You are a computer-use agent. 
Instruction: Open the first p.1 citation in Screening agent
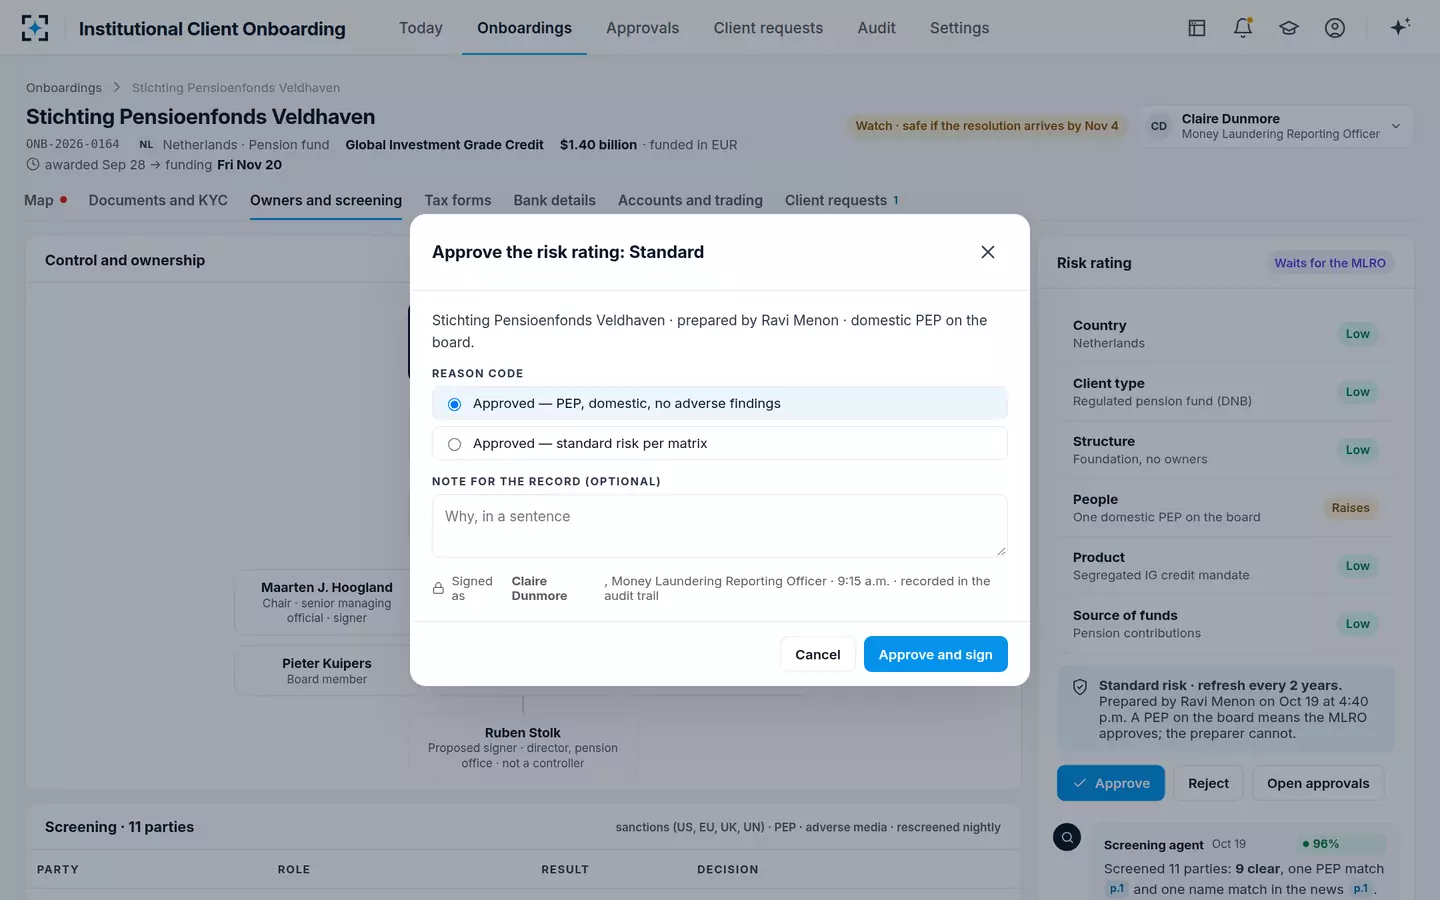pyautogui.click(x=1117, y=889)
